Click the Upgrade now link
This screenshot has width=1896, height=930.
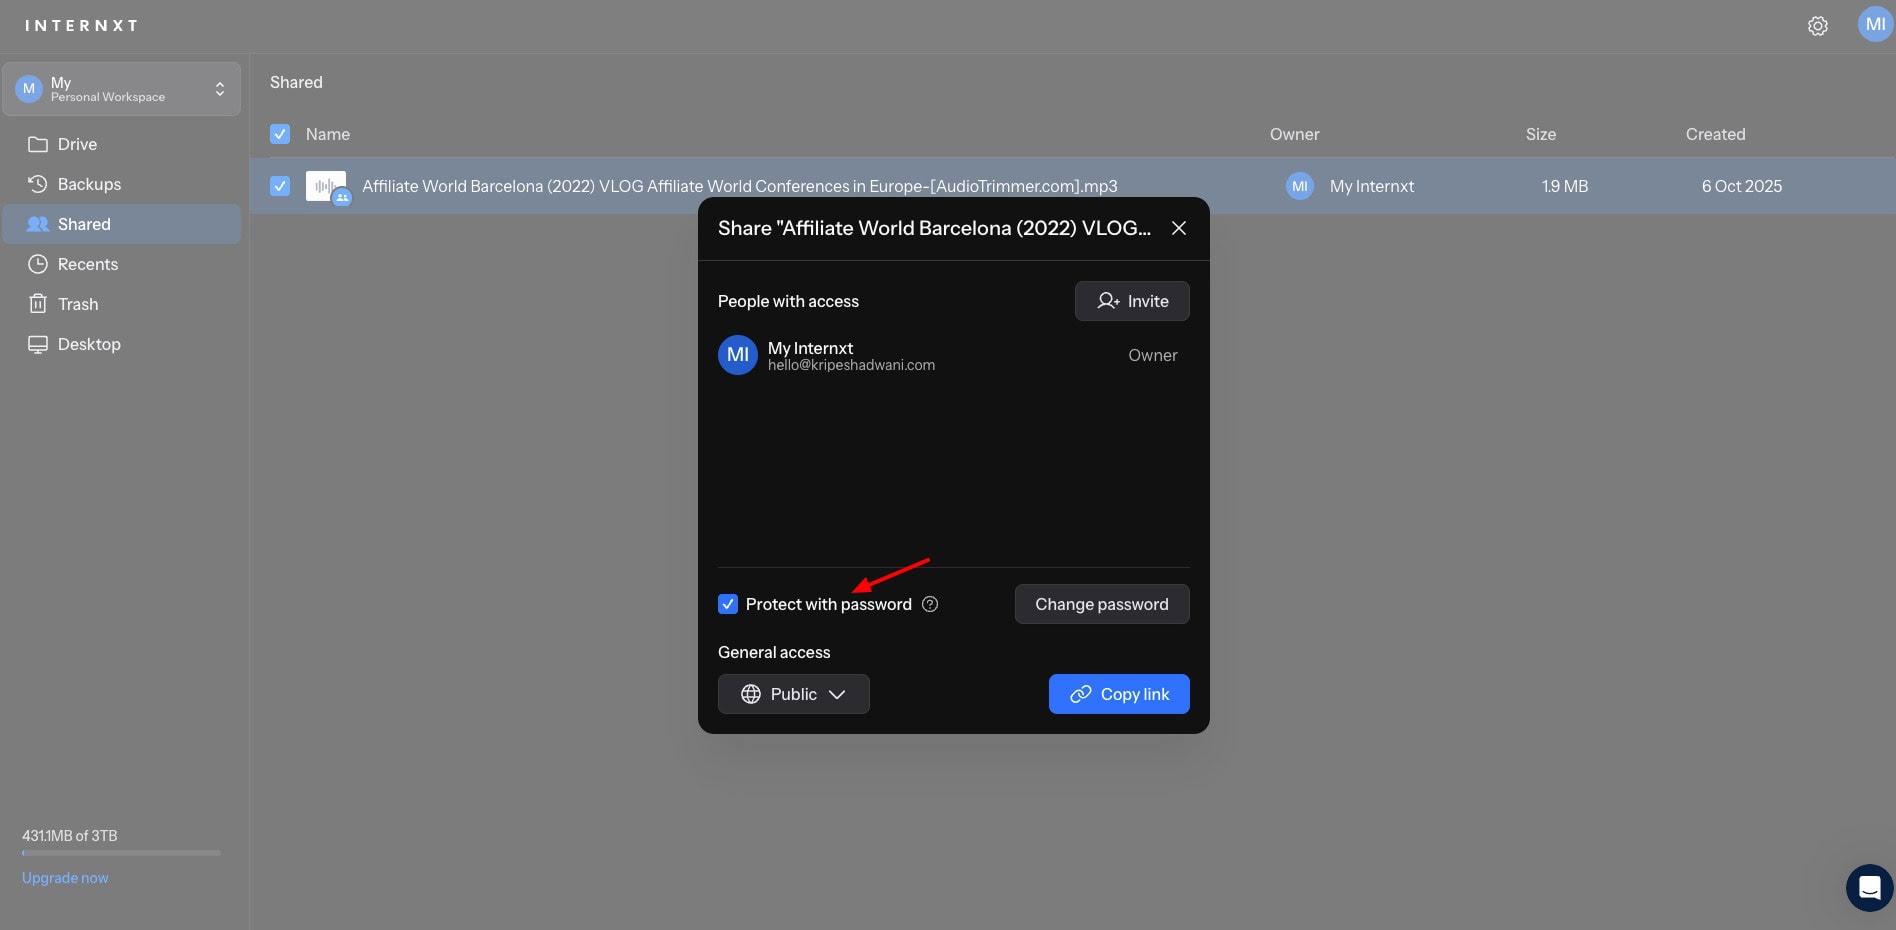tap(65, 878)
